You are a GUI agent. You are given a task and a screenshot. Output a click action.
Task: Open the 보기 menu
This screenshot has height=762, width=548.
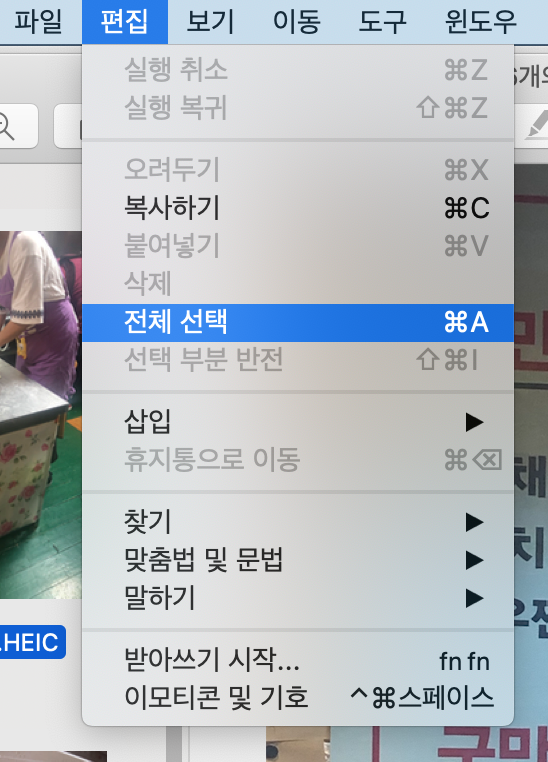point(210,22)
